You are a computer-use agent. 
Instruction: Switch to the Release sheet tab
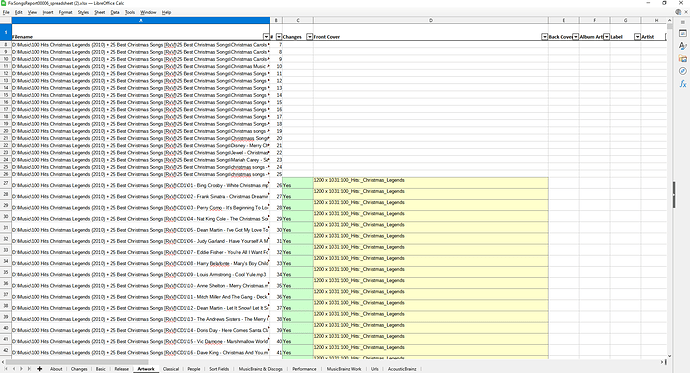[x=121, y=369]
